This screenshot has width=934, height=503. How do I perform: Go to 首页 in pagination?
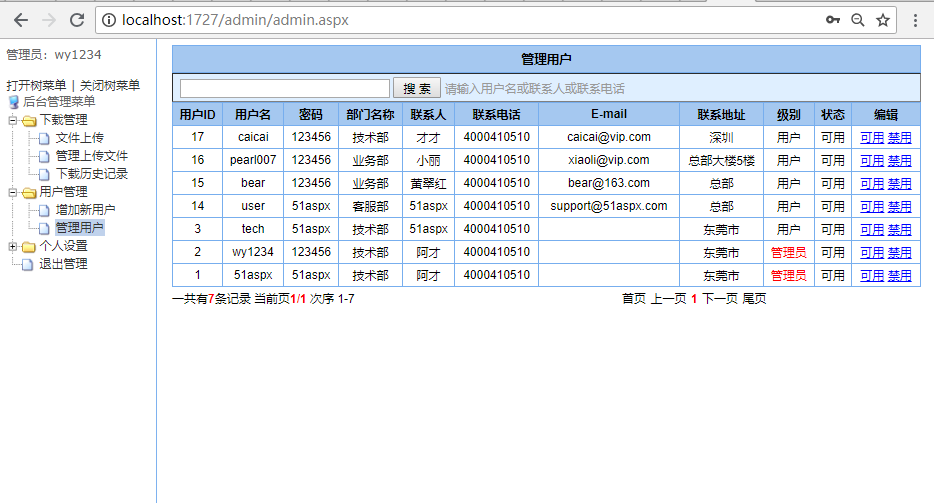tap(634, 299)
